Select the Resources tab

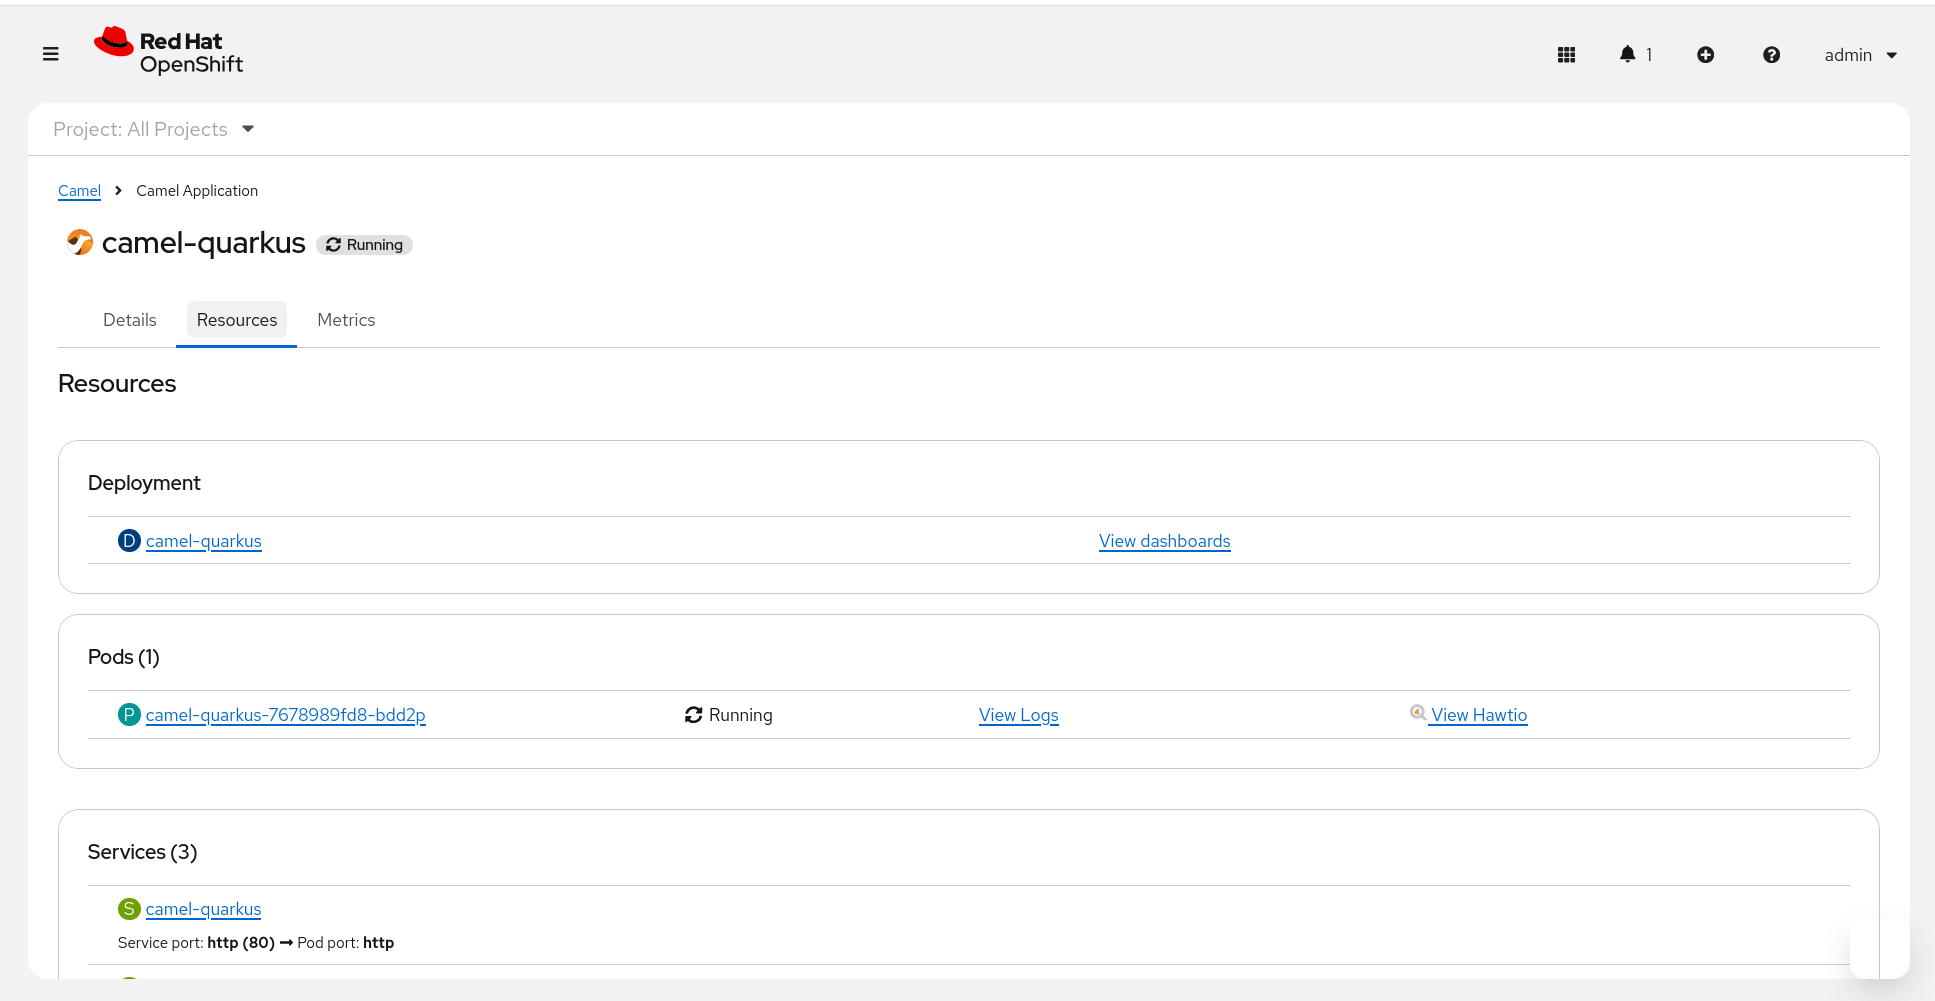coord(237,320)
